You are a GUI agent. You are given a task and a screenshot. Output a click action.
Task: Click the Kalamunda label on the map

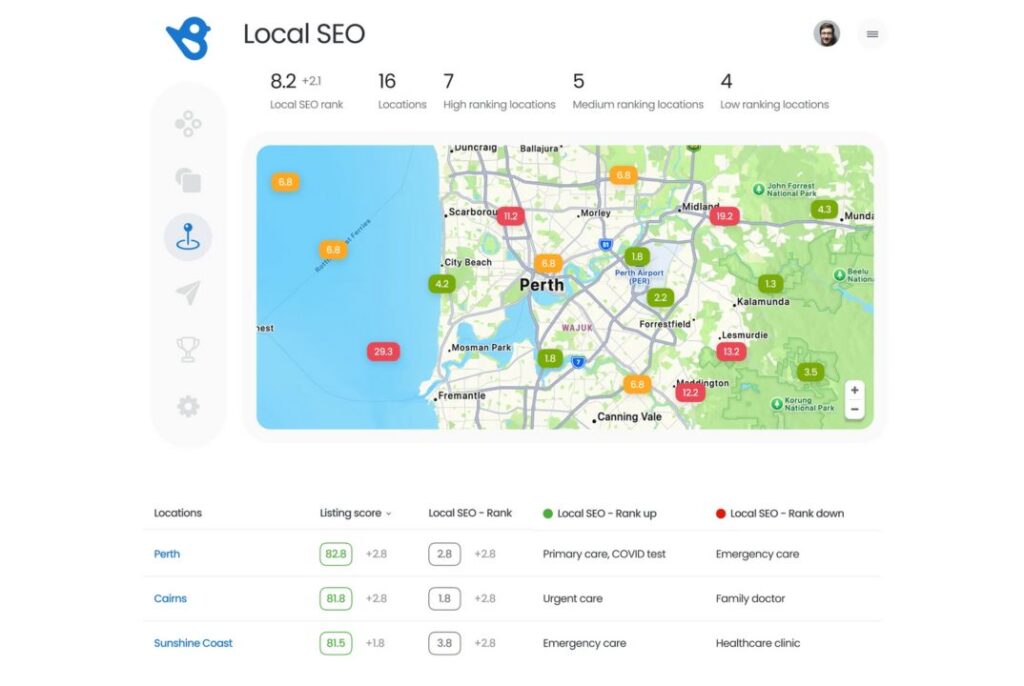pyautogui.click(x=763, y=302)
